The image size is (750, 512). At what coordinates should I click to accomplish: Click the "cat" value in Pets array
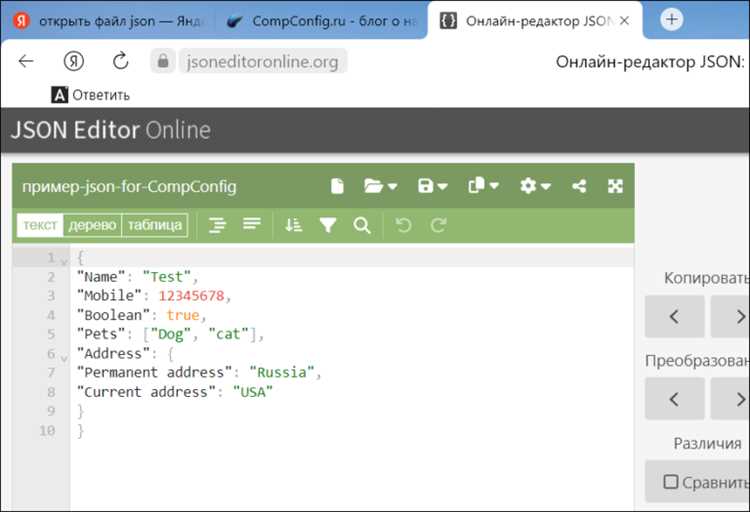(x=228, y=334)
